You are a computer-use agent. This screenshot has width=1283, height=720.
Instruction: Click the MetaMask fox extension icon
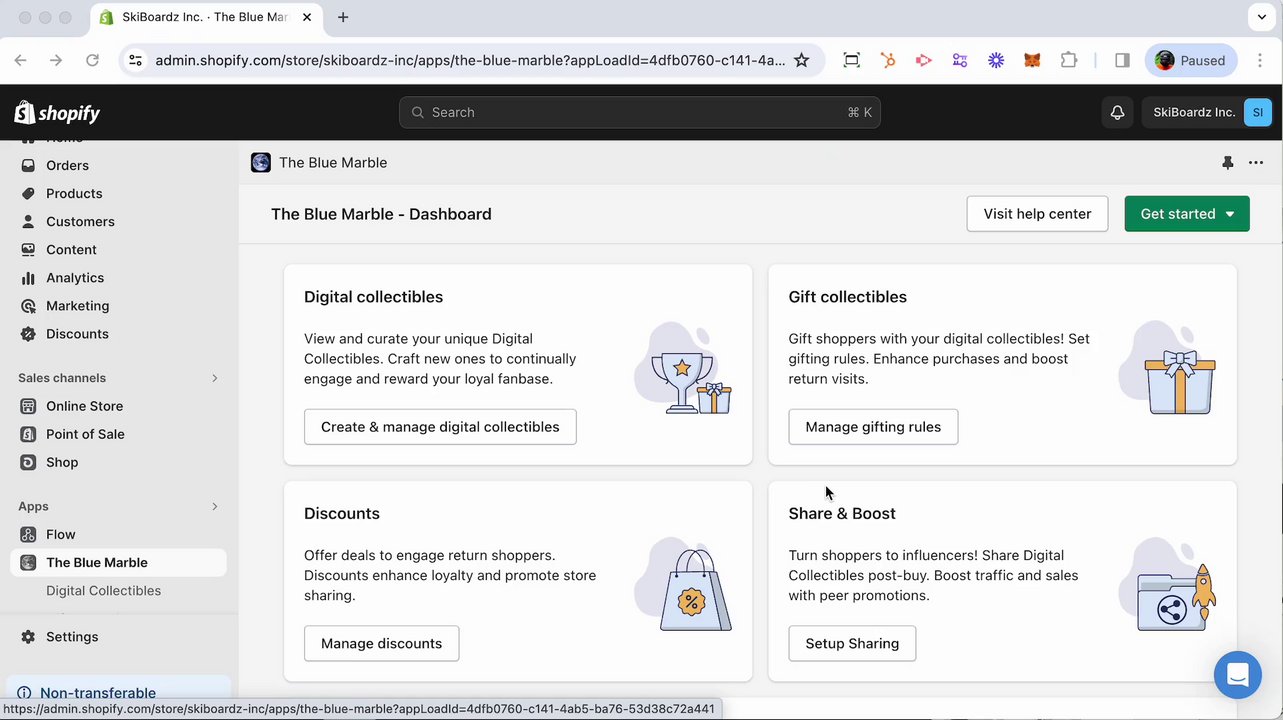1032,60
